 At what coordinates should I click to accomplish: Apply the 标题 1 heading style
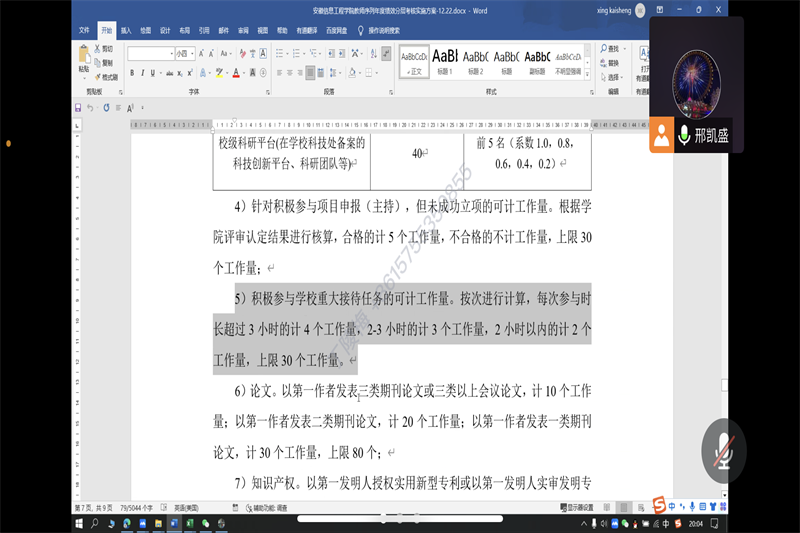pos(444,61)
